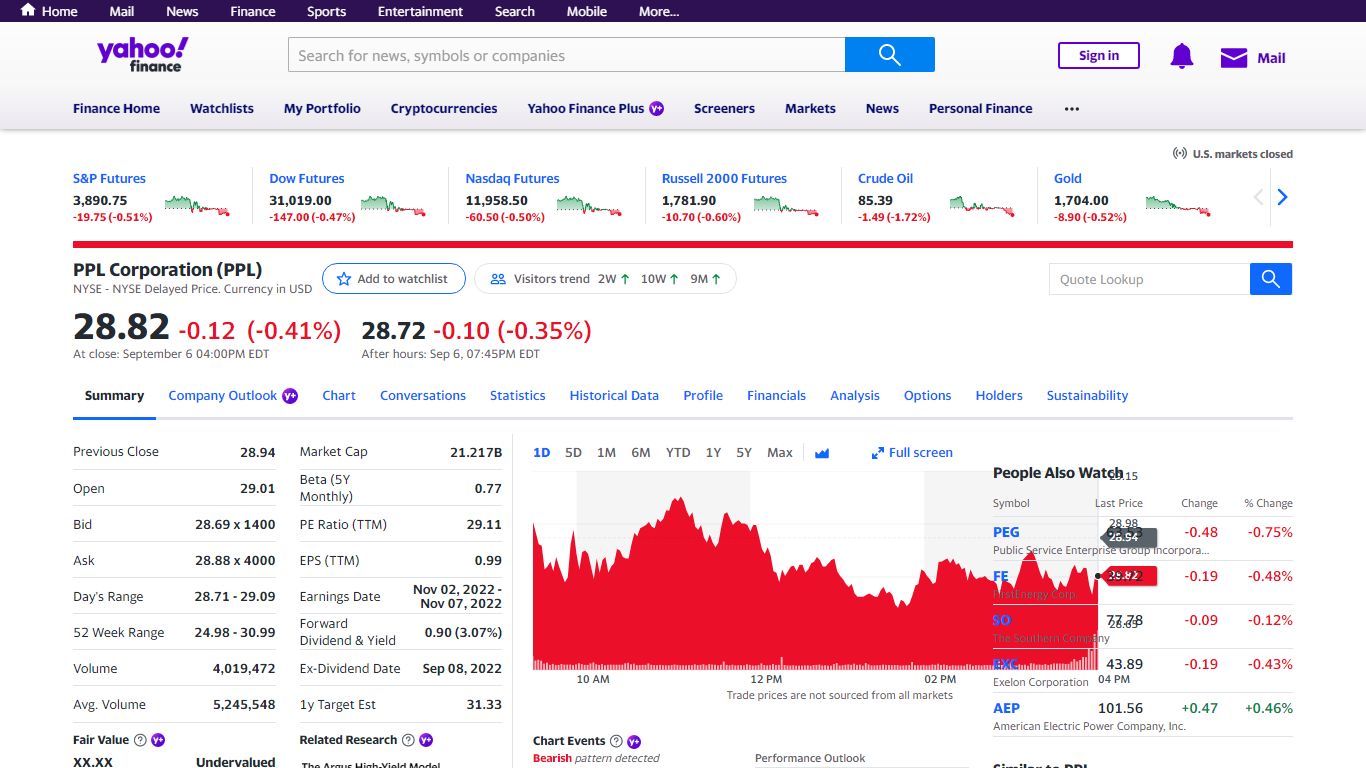The image size is (1366, 768).
Task: Switch to the Conversations tab
Action: click(423, 395)
